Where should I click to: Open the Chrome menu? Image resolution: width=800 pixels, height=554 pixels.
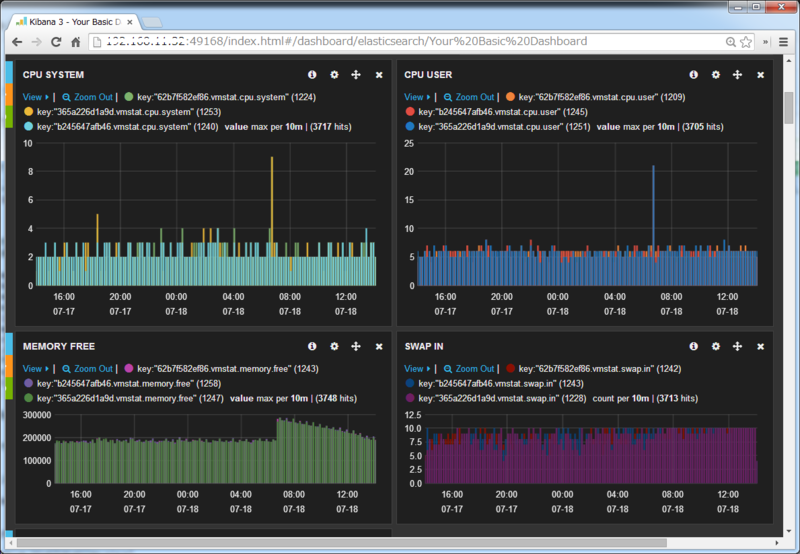pos(784,42)
